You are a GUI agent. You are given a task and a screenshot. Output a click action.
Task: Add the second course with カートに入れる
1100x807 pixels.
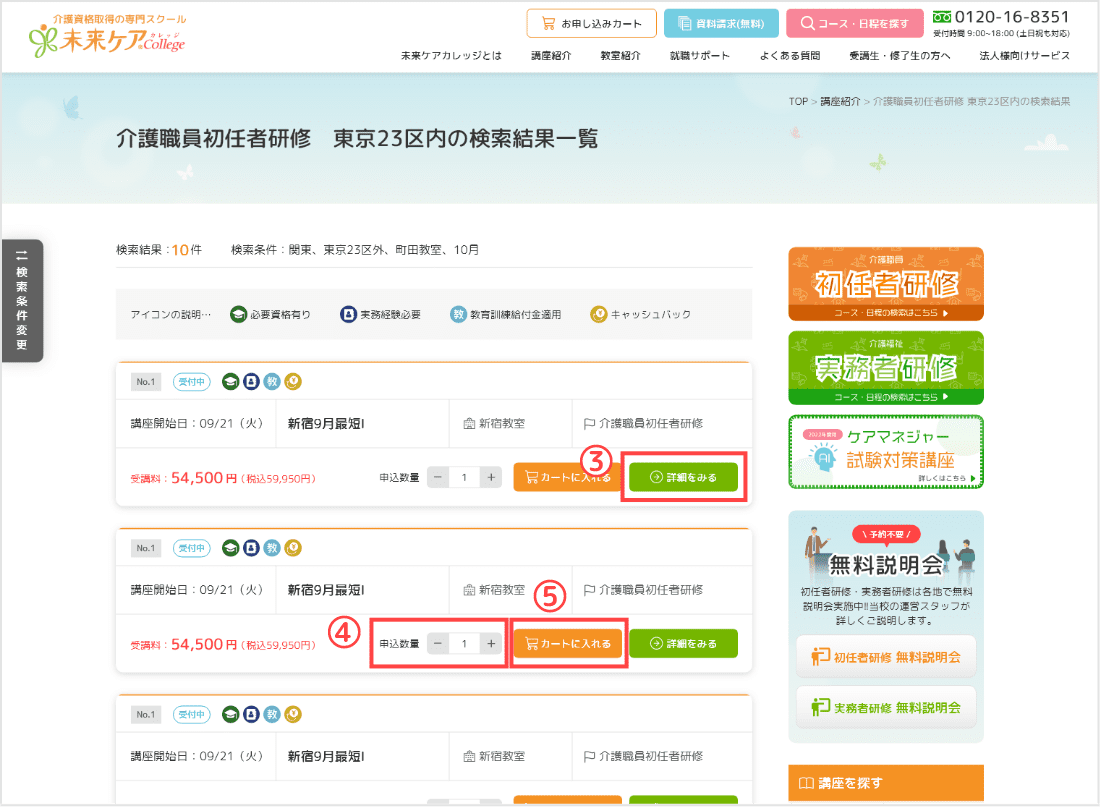pos(568,643)
